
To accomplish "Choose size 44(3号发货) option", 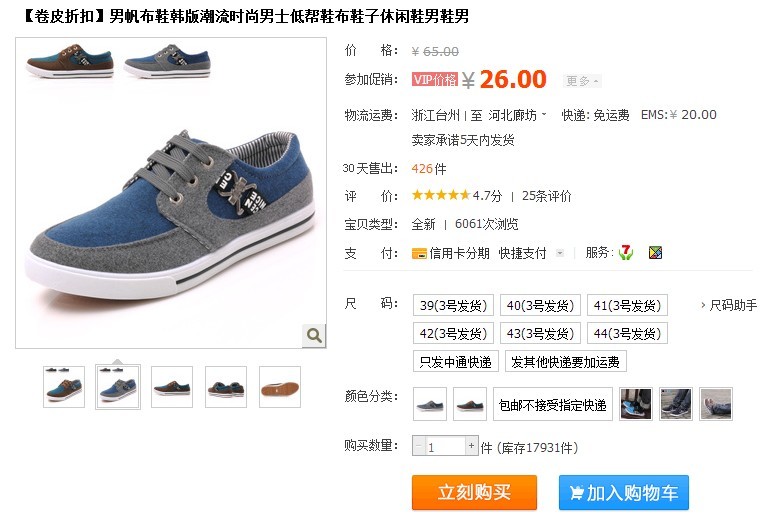I will 627,333.
